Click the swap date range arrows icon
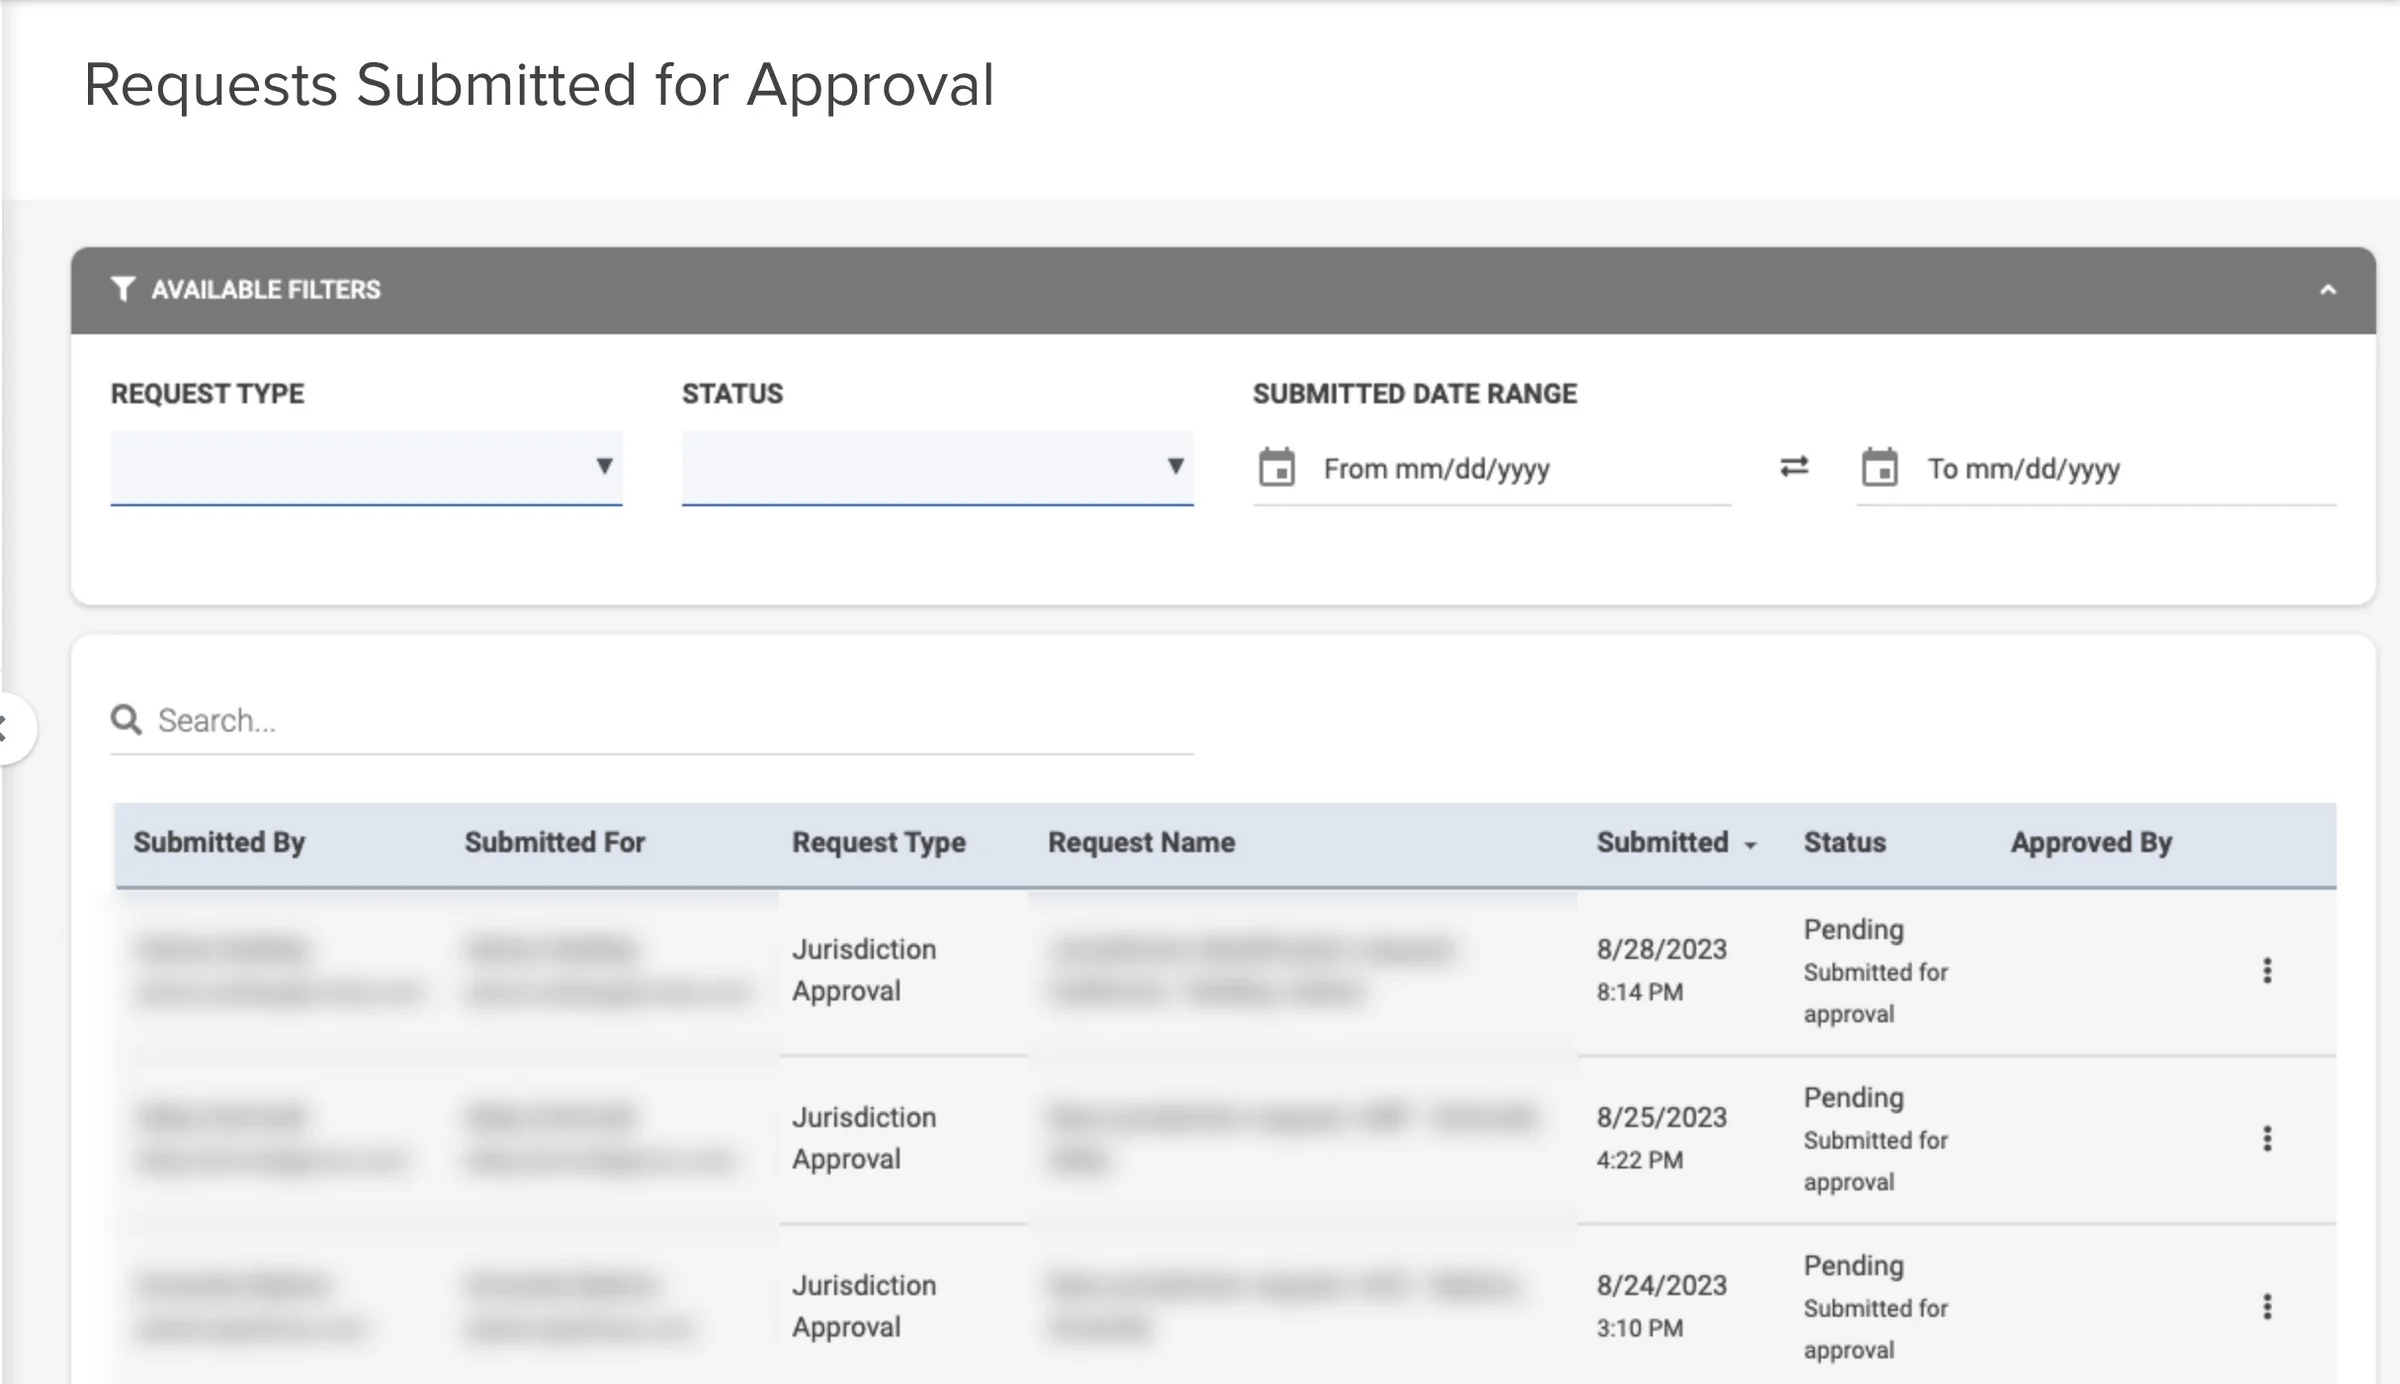The image size is (2400, 1384). [1794, 467]
